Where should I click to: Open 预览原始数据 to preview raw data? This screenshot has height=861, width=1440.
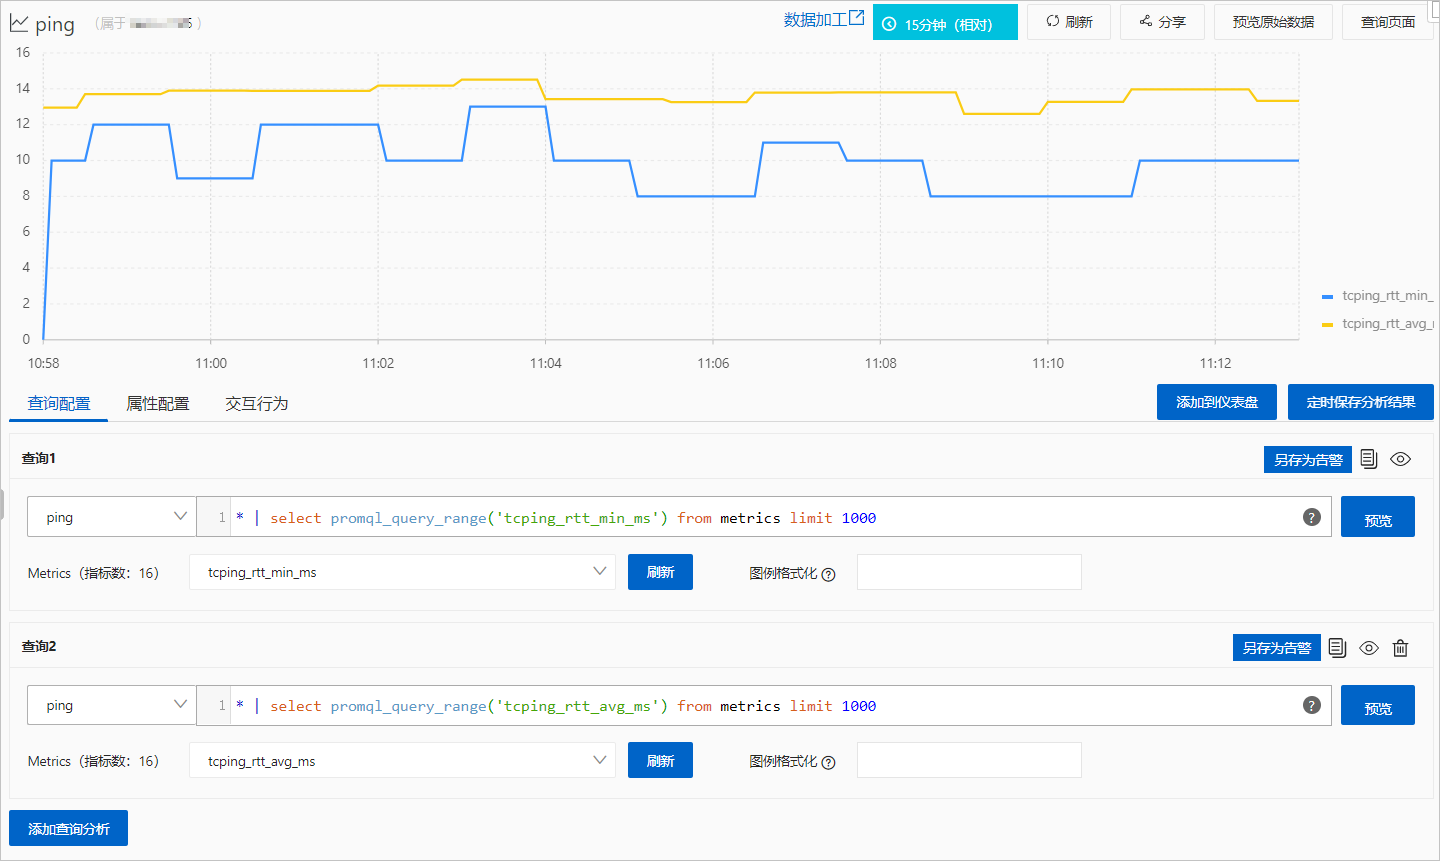click(1273, 22)
